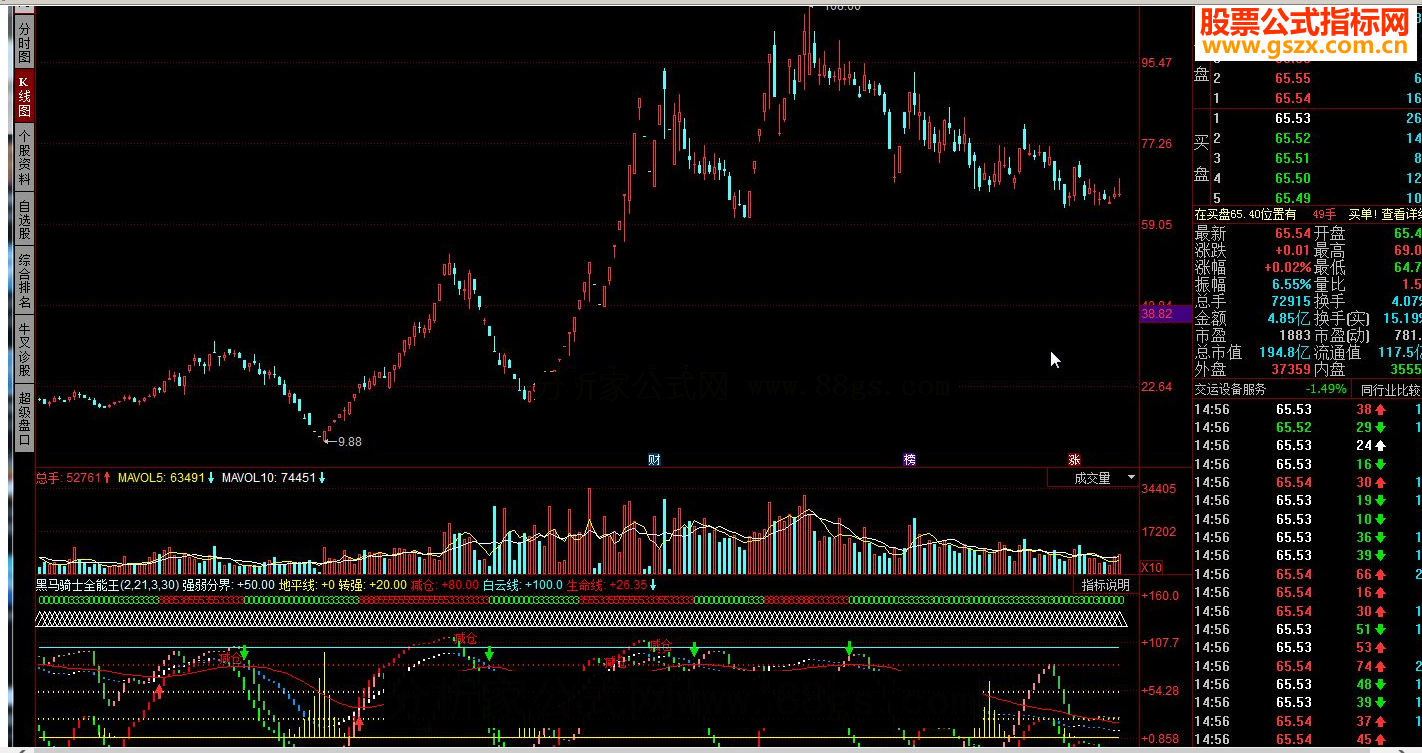Image resolution: width=1422 pixels, height=753 pixels.
Task: Click the buy level 3 price 65.51
Action: [1293, 158]
